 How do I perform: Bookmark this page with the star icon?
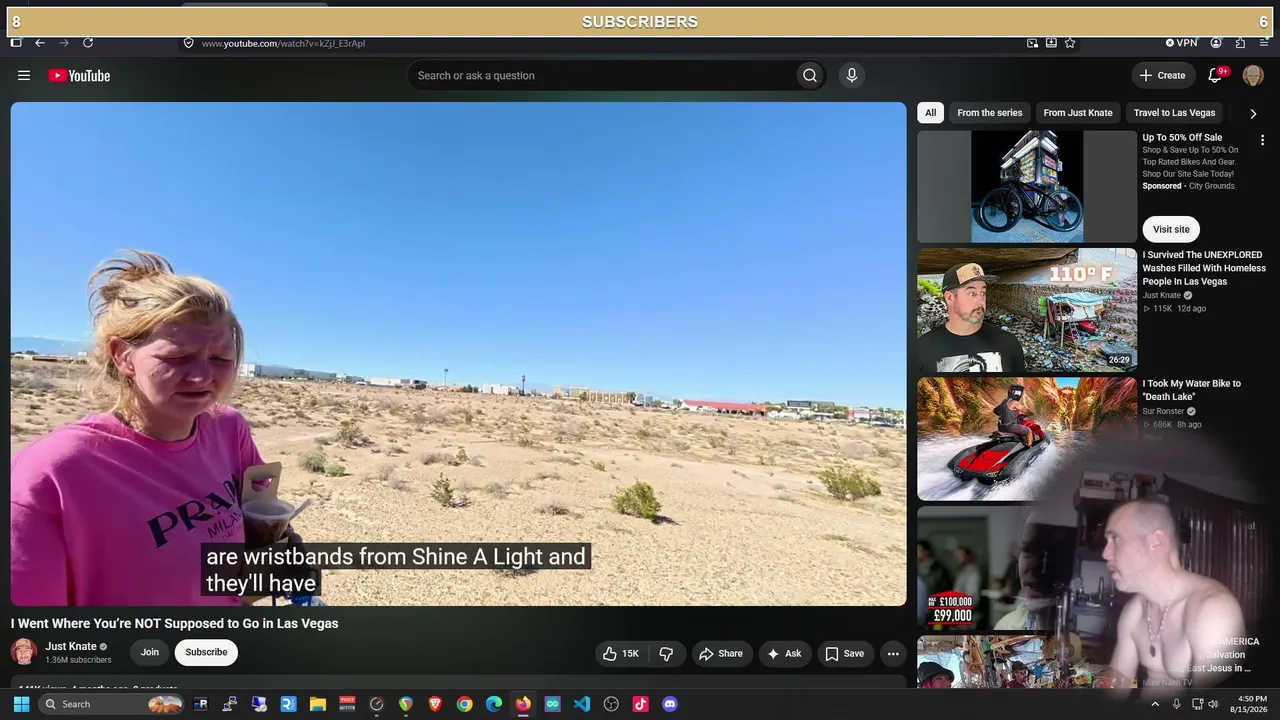pyautogui.click(x=1070, y=43)
